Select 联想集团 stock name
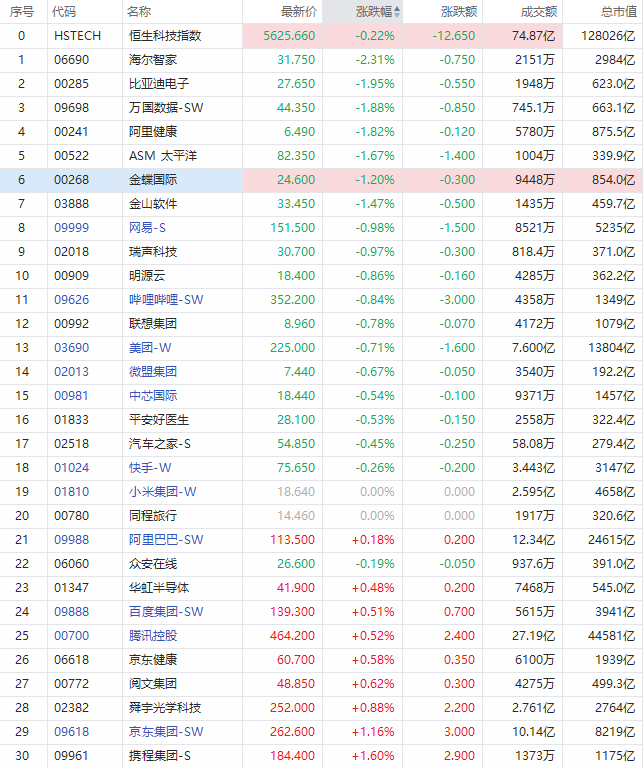Image resolution: width=643 pixels, height=768 pixels. 153,324
